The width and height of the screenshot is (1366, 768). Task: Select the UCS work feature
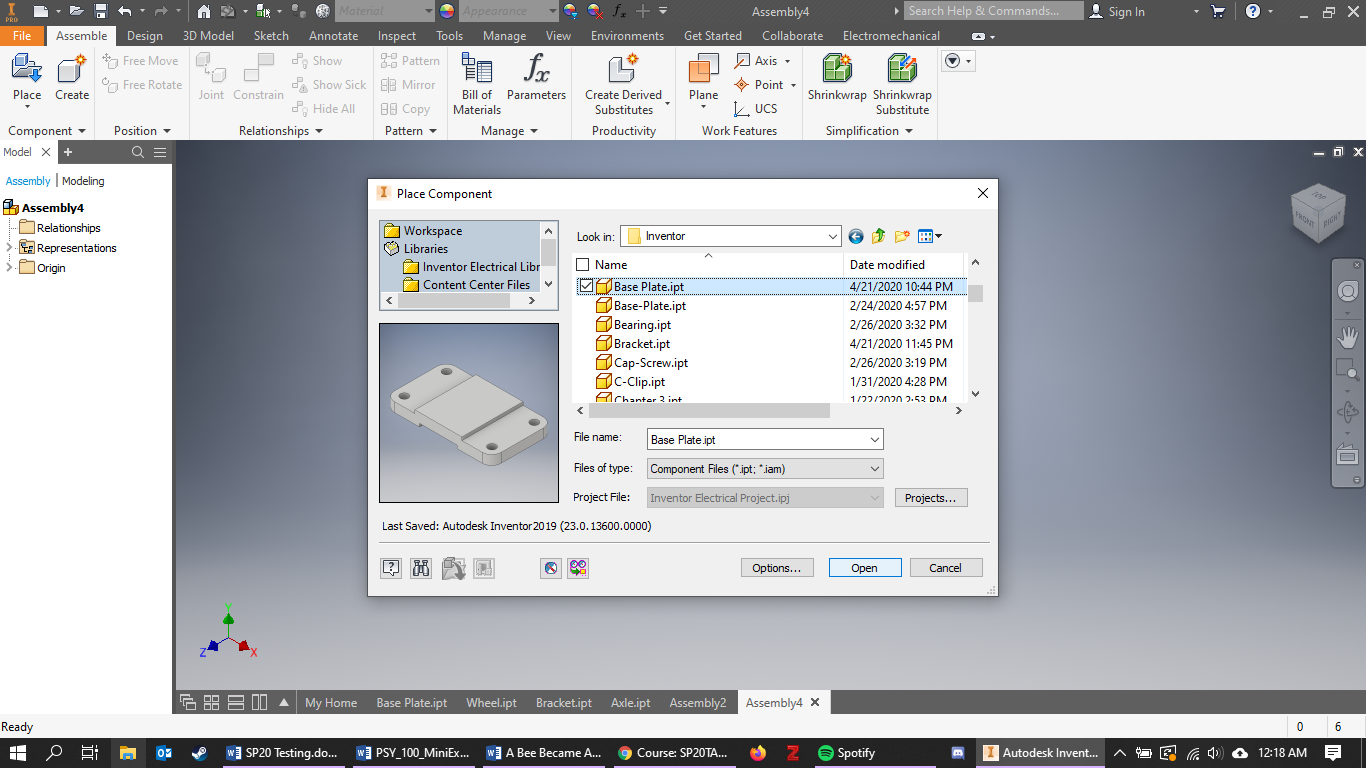[755, 109]
